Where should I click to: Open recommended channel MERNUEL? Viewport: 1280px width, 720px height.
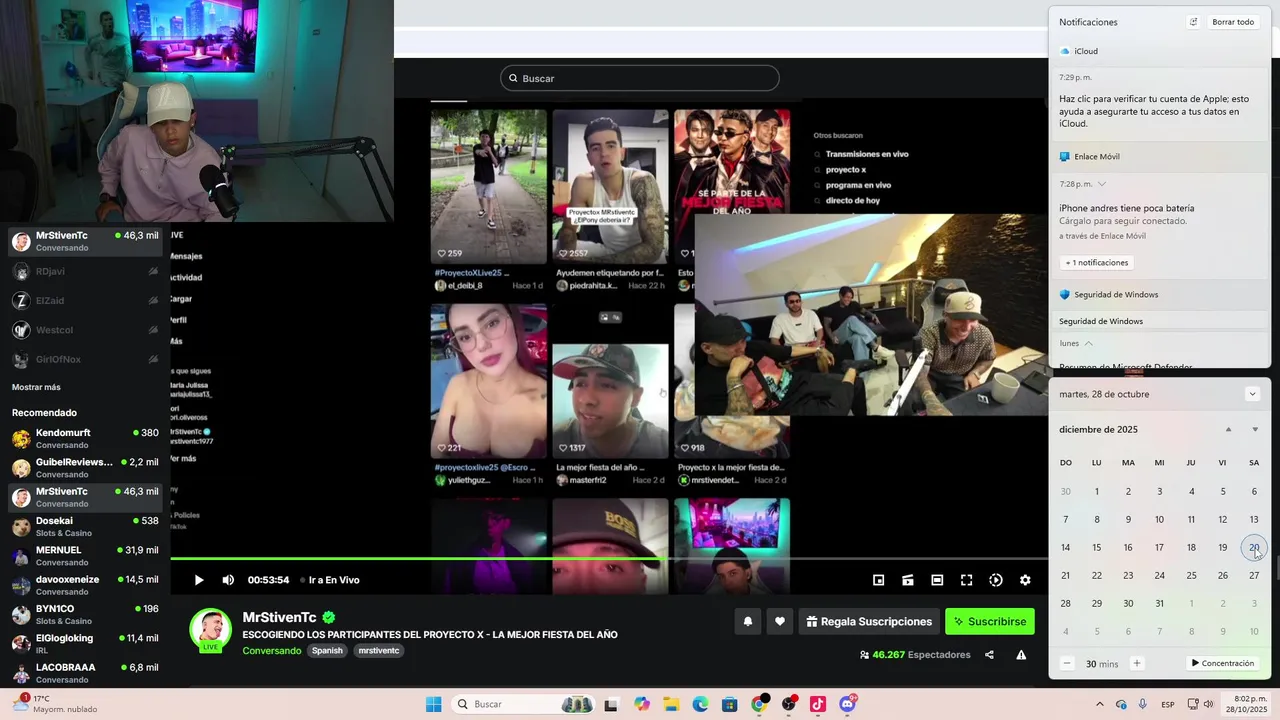point(85,555)
